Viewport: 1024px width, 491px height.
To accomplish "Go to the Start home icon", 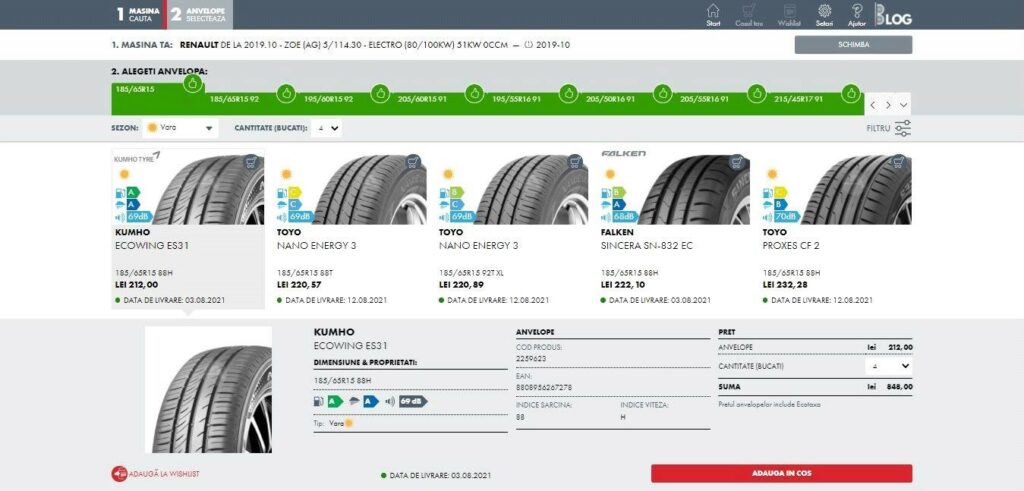I will (713, 14).
